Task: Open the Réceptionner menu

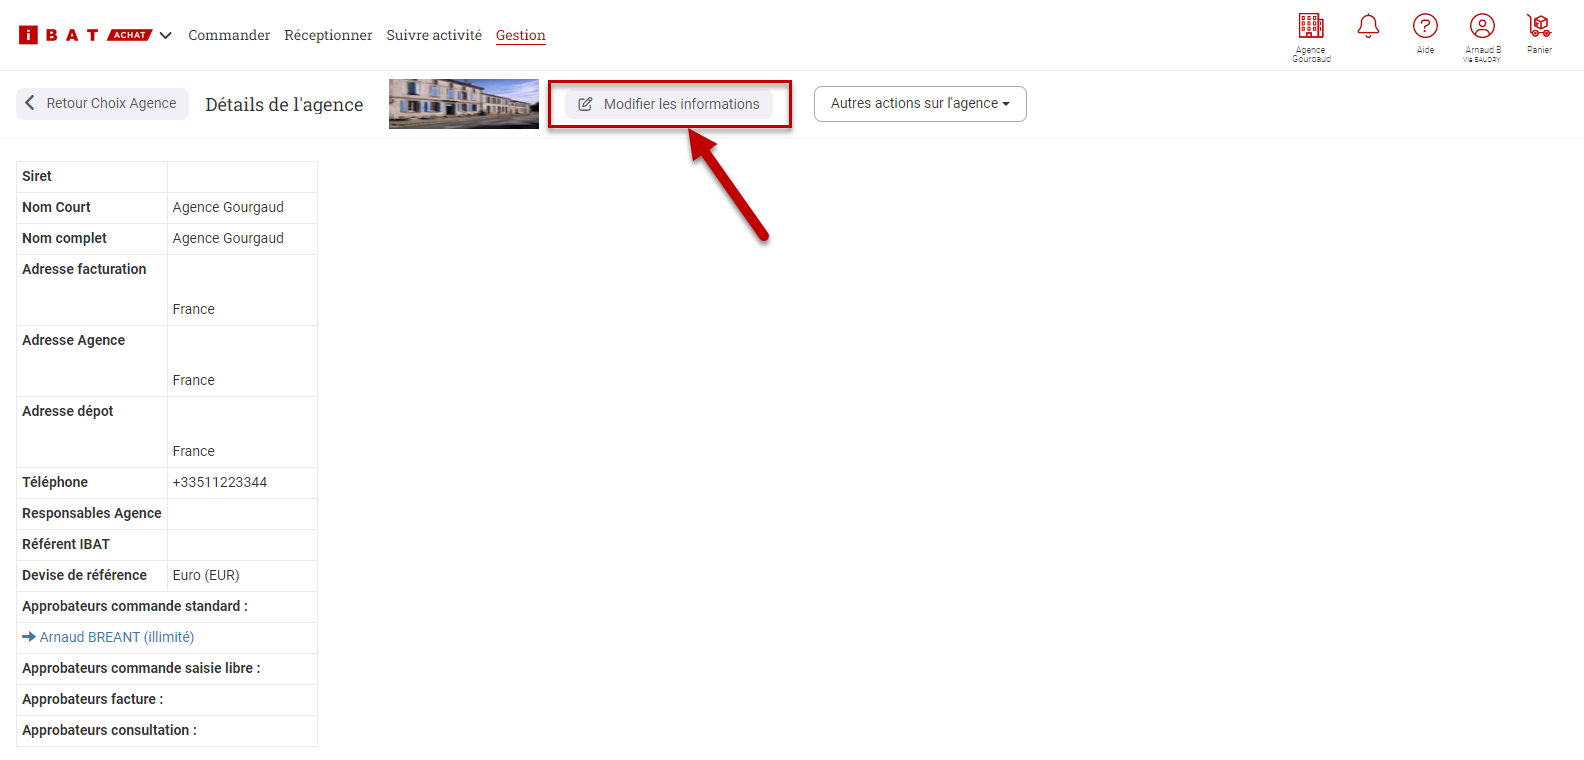Action: pos(328,35)
